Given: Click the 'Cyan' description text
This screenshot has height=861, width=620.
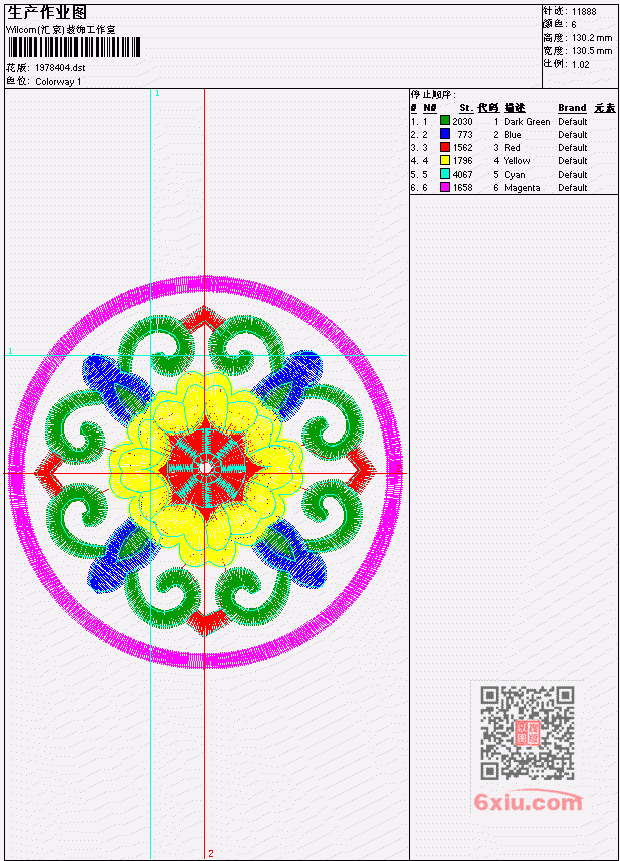Looking at the screenshot, I should coord(515,175).
